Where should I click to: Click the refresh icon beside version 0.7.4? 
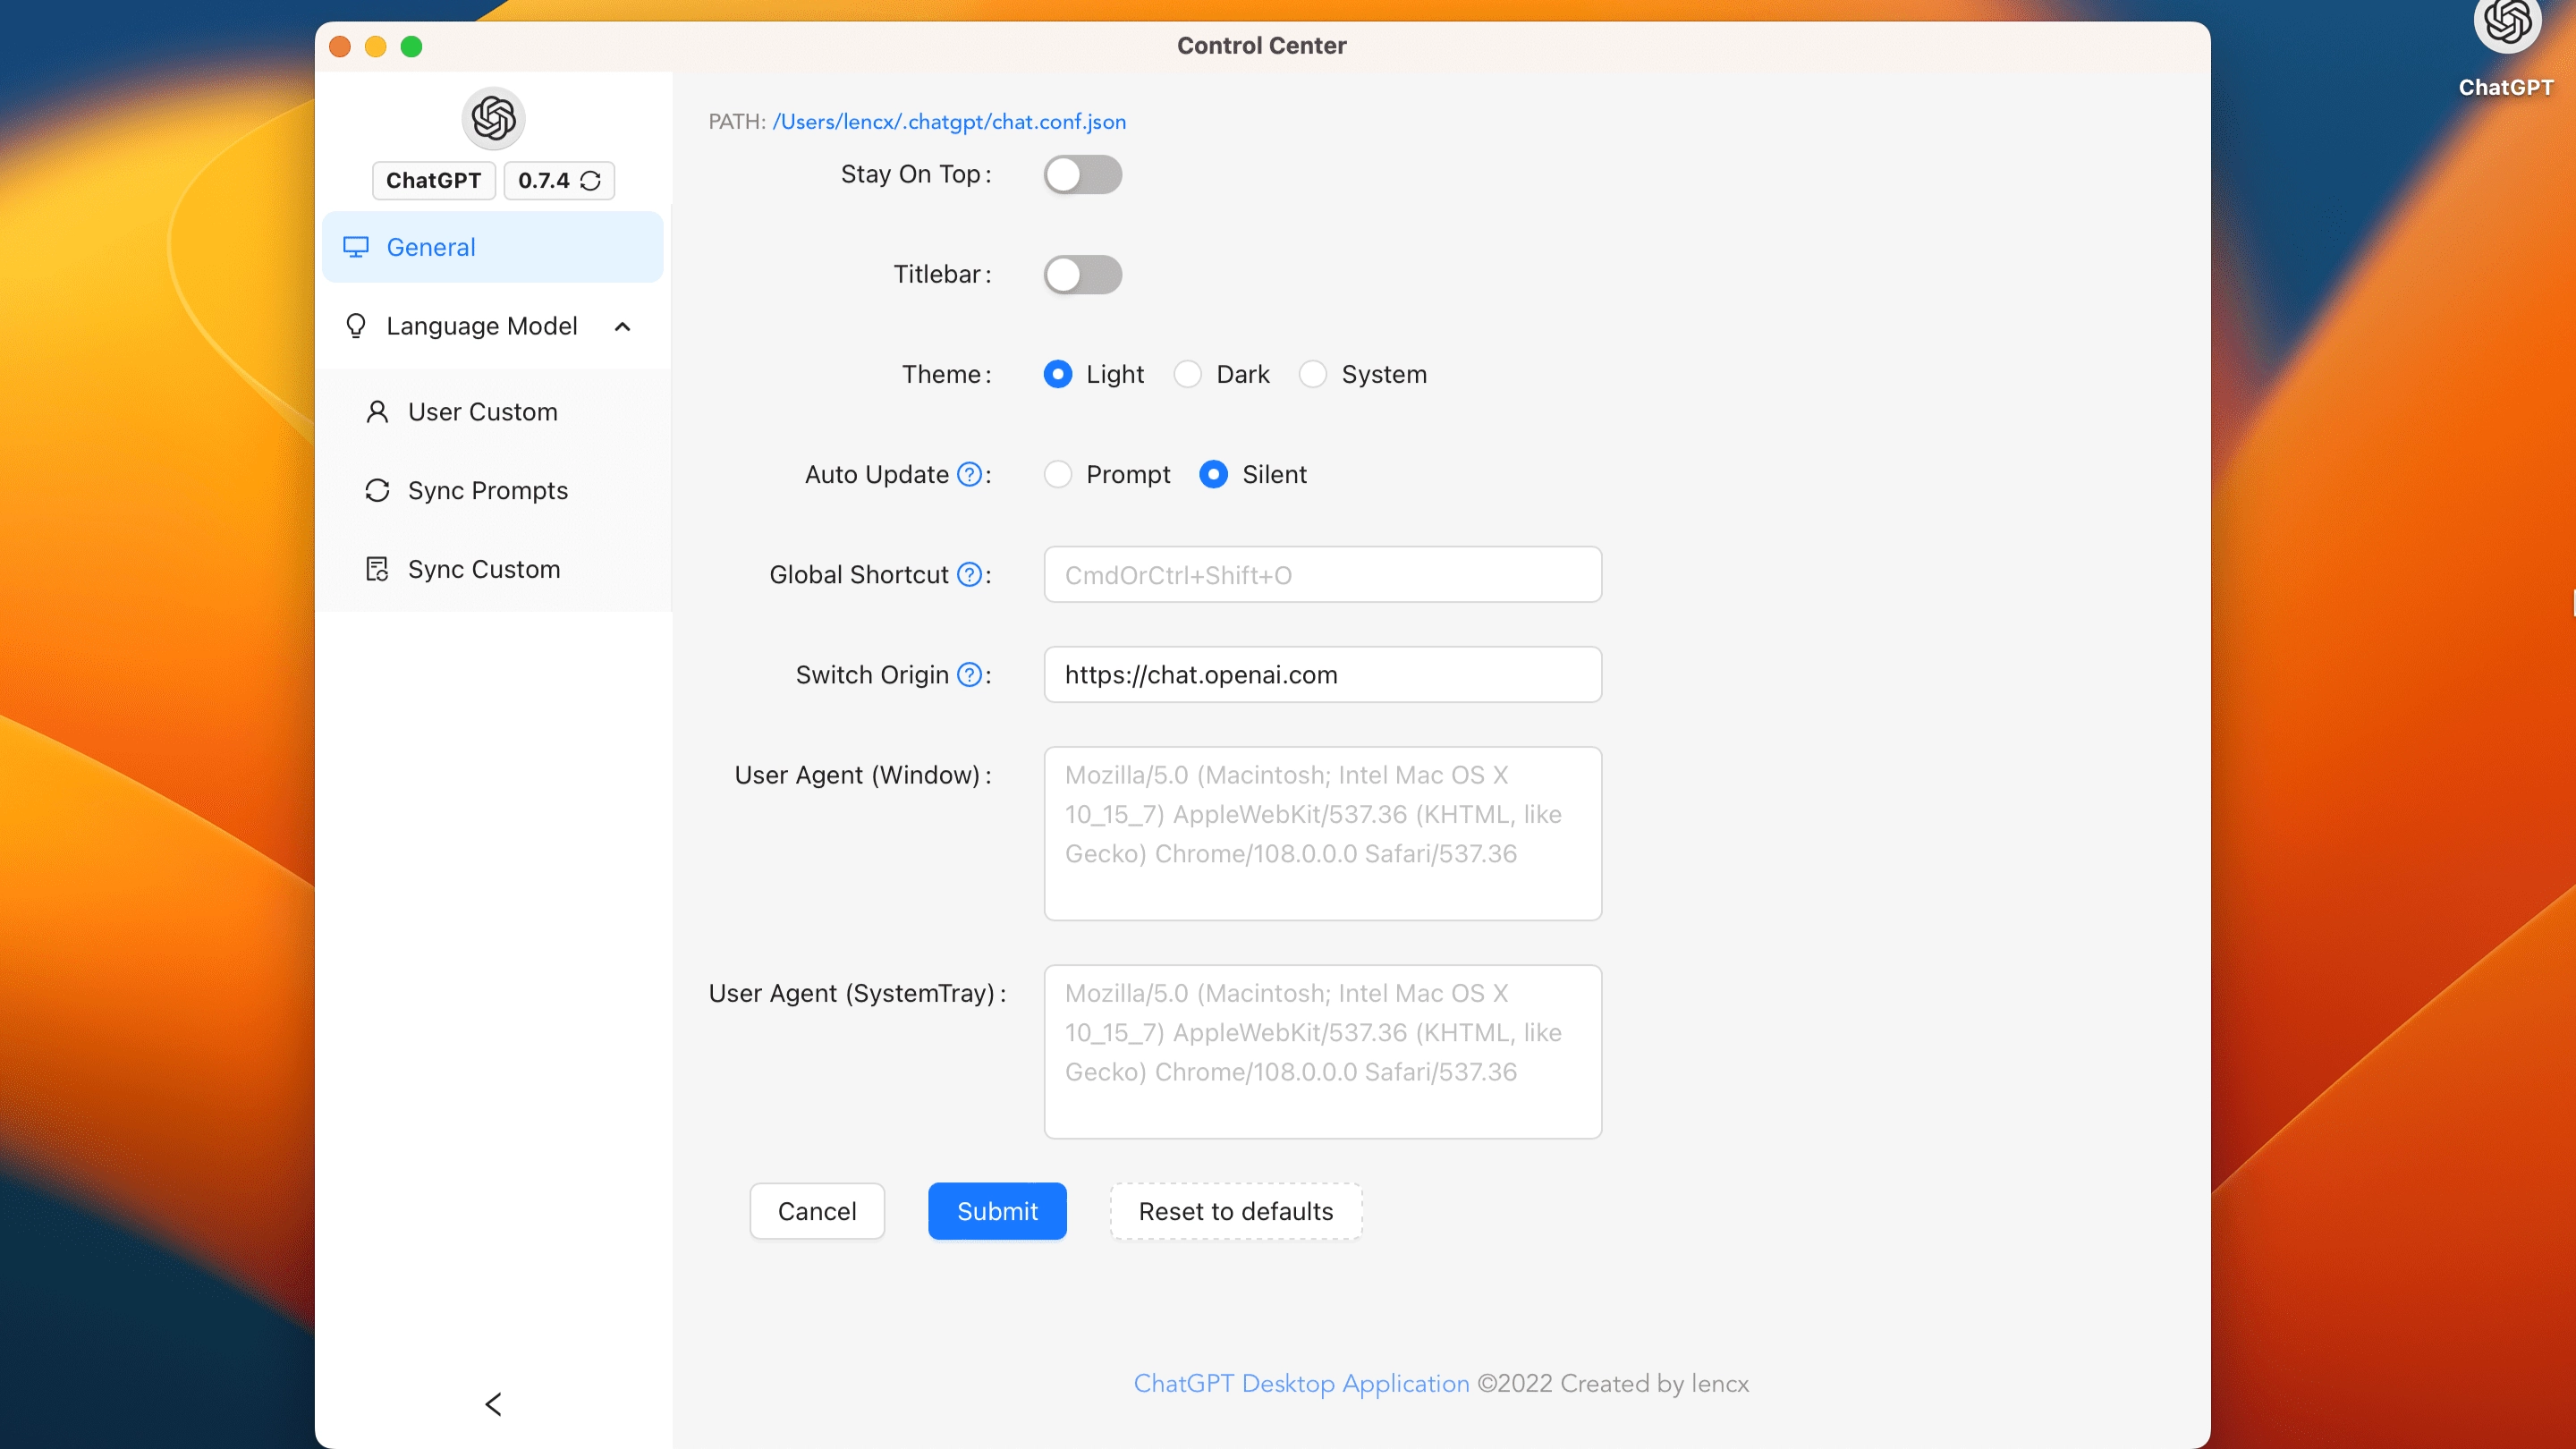pyautogui.click(x=590, y=181)
